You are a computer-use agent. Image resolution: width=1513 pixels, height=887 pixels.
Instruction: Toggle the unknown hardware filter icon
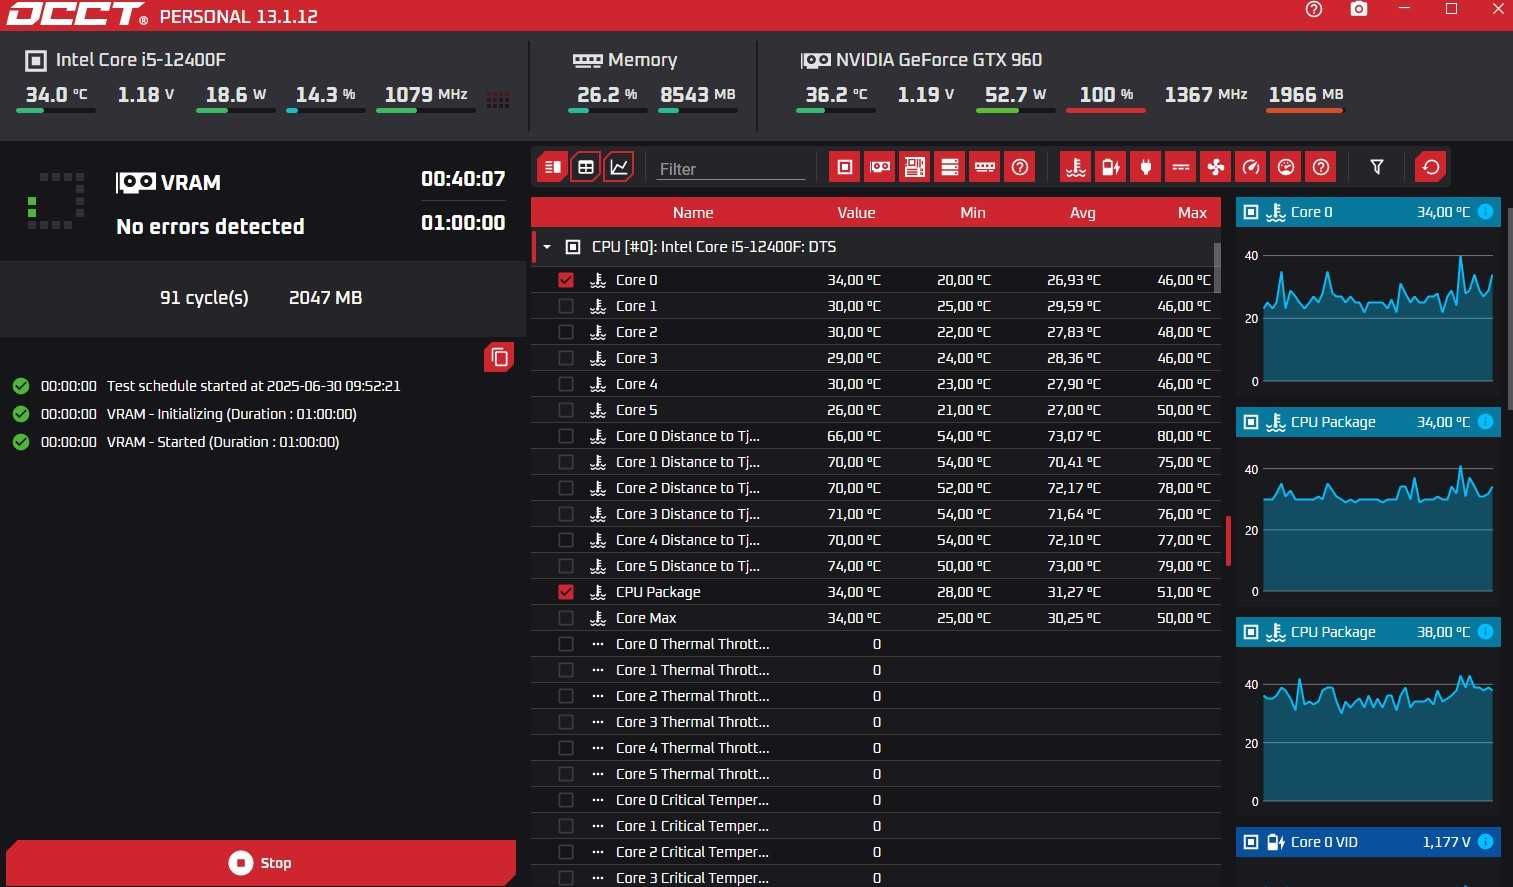tap(1020, 167)
